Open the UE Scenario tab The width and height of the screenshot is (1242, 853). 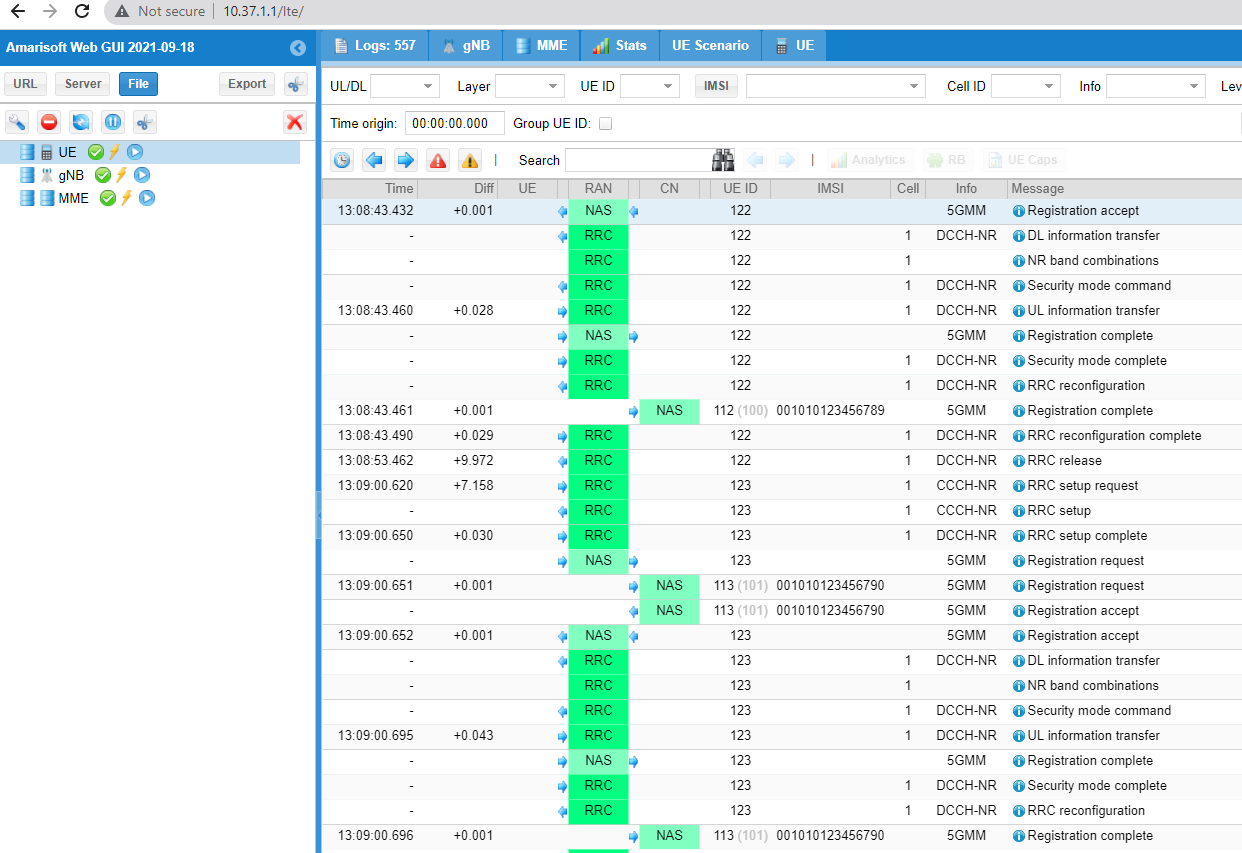tap(710, 46)
